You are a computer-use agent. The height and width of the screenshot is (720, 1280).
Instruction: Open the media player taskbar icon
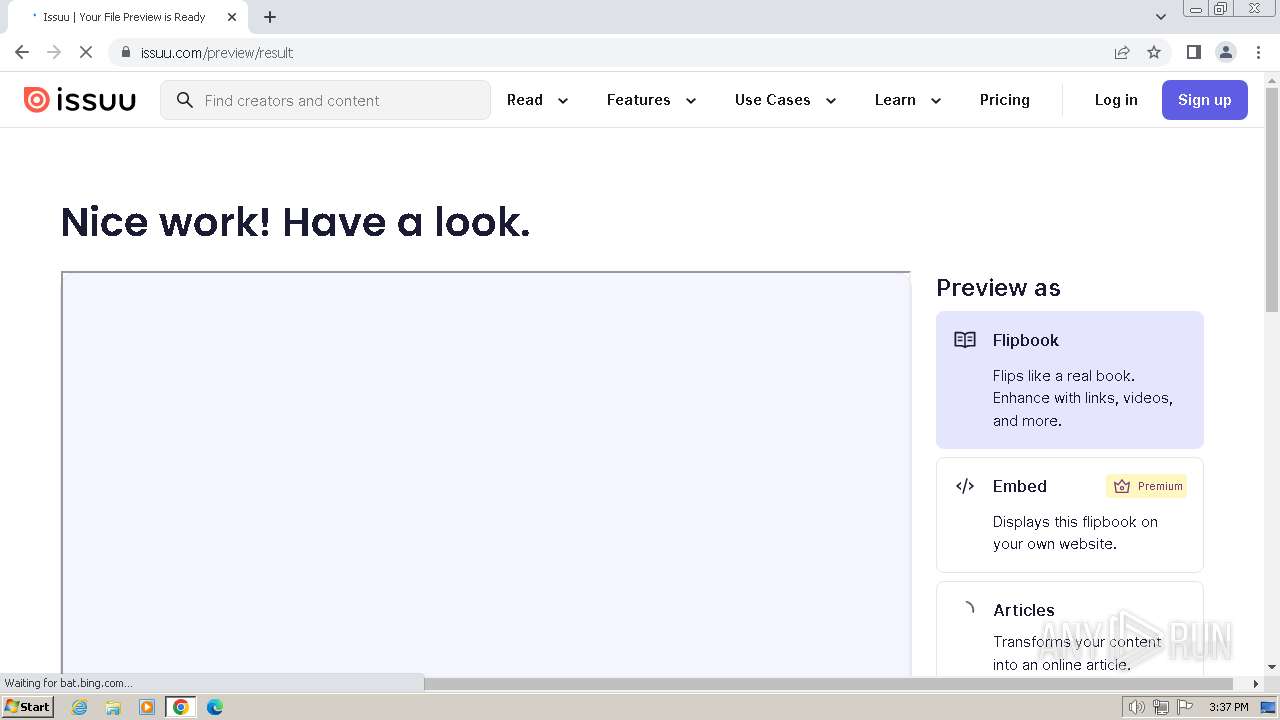pyautogui.click(x=147, y=707)
